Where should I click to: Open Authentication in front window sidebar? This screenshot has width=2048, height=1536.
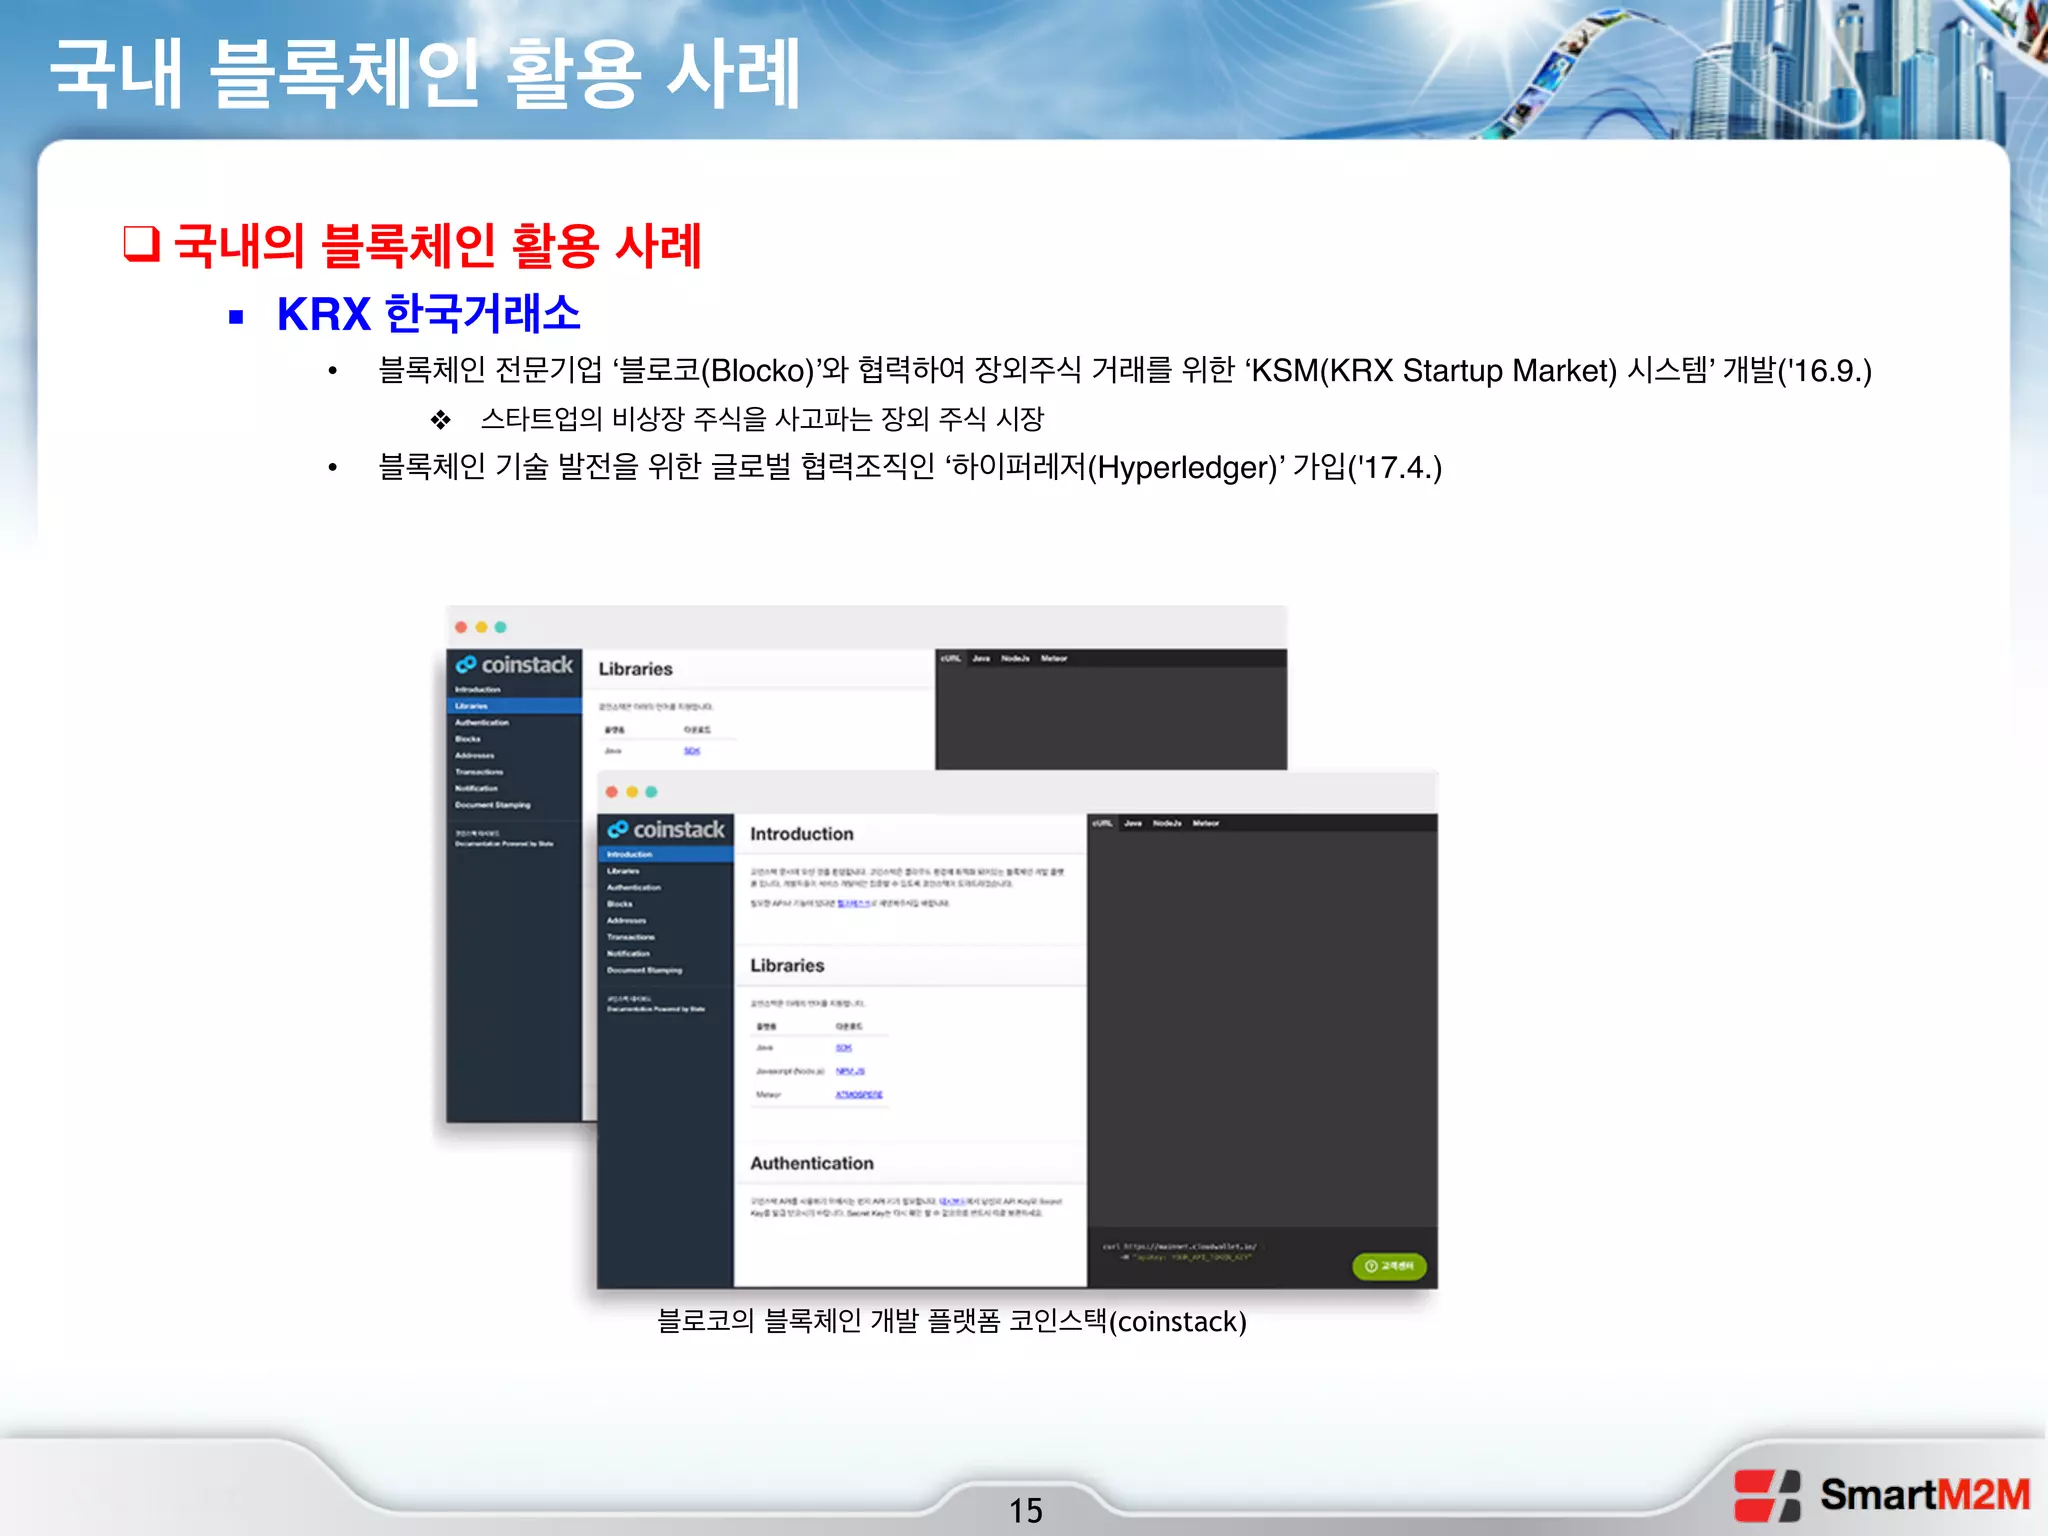click(634, 888)
